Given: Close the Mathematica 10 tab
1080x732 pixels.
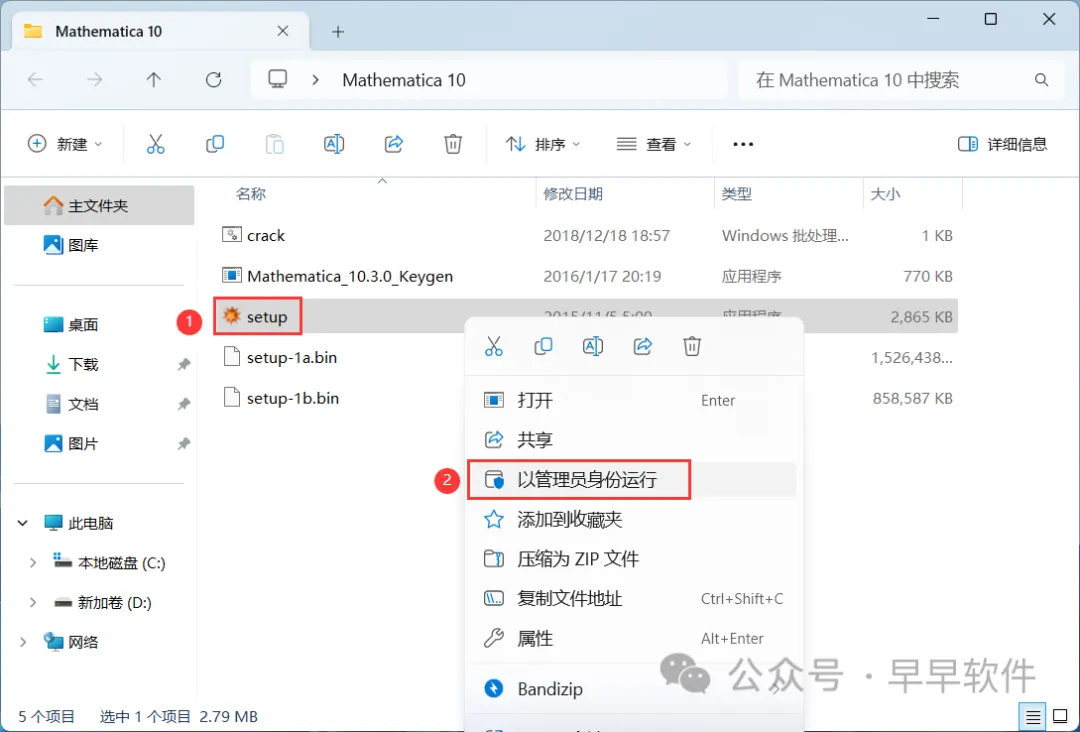Looking at the screenshot, I should tap(282, 31).
